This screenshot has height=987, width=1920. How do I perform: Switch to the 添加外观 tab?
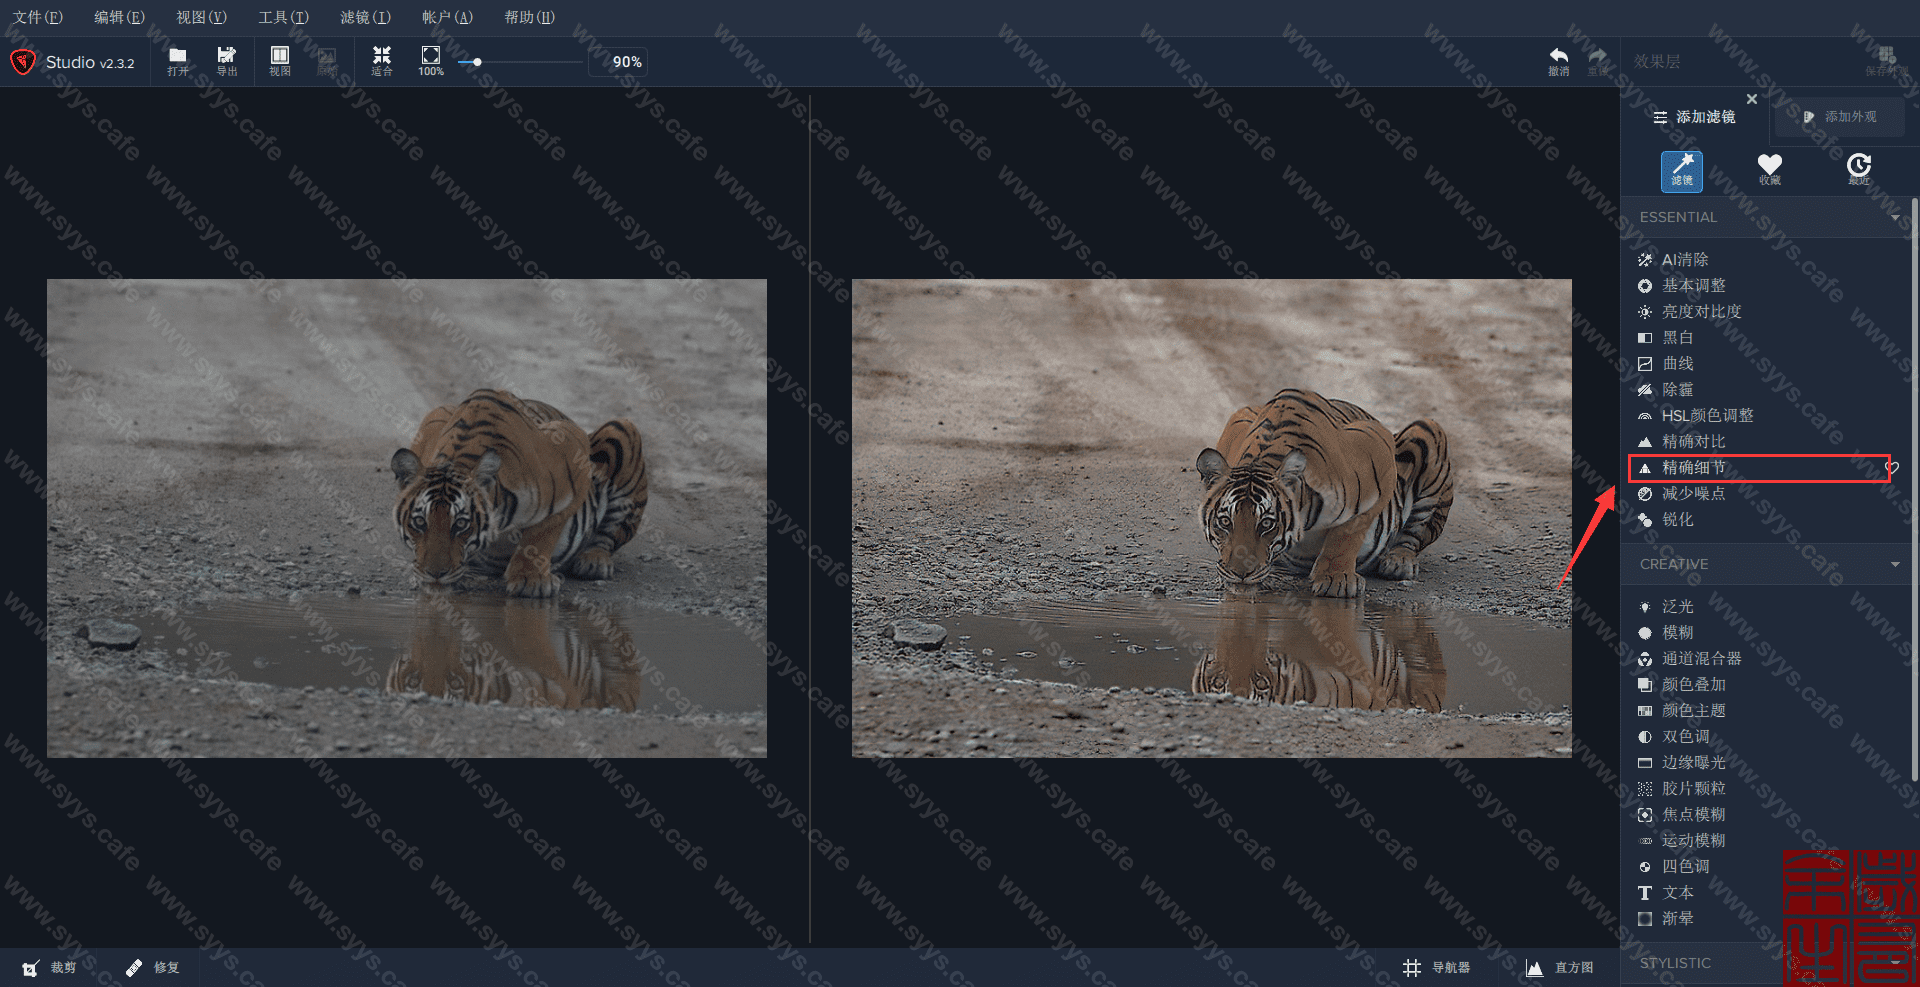[1840, 117]
